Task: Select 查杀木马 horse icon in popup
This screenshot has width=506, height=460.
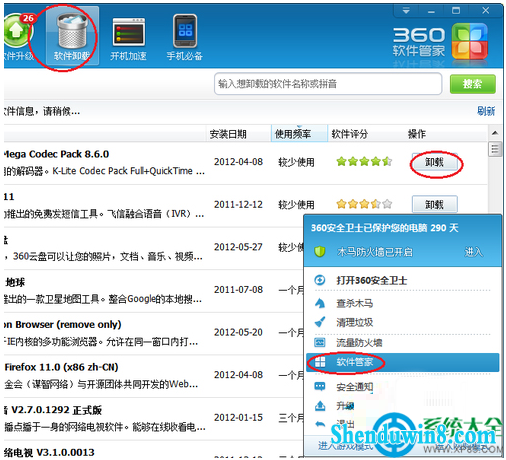Action: click(x=320, y=303)
